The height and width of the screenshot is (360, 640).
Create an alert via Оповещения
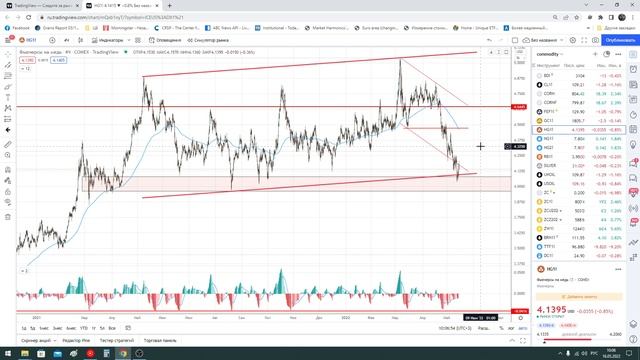[165, 40]
